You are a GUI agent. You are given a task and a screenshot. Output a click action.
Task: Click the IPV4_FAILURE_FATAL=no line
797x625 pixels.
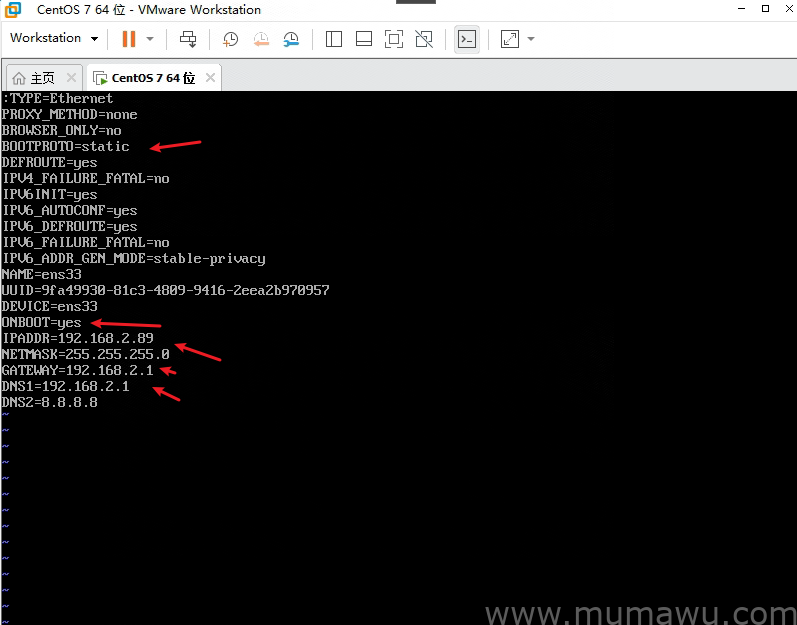point(85,178)
